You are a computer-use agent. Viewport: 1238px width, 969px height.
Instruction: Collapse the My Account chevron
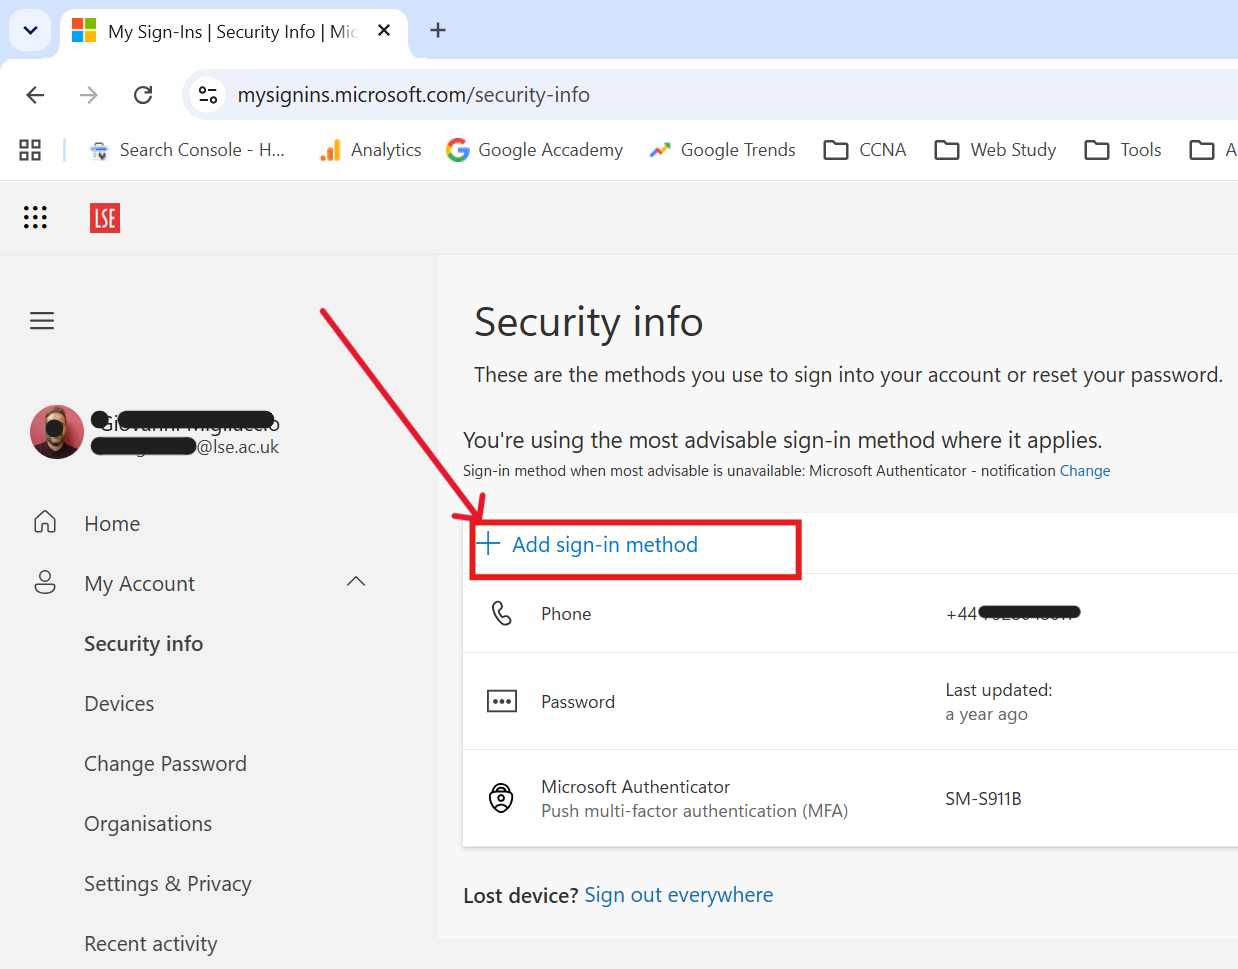pos(356,581)
